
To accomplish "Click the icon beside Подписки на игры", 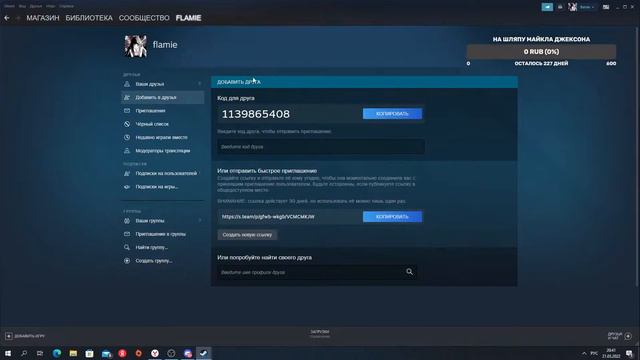I will coord(127,187).
